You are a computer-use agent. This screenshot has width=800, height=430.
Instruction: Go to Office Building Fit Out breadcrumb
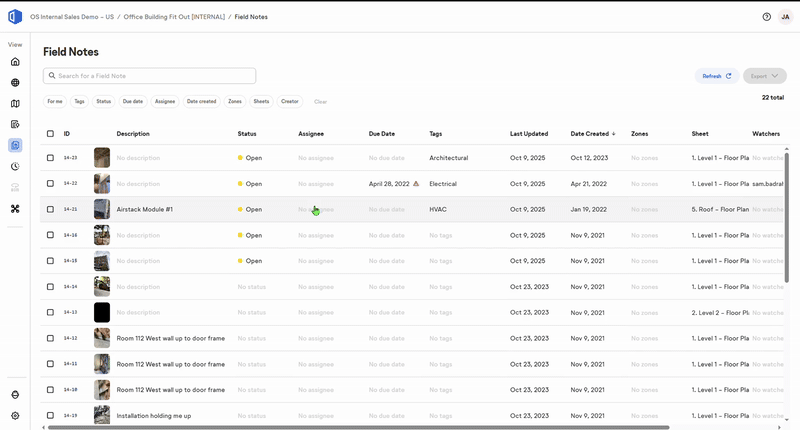tap(174, 17)
